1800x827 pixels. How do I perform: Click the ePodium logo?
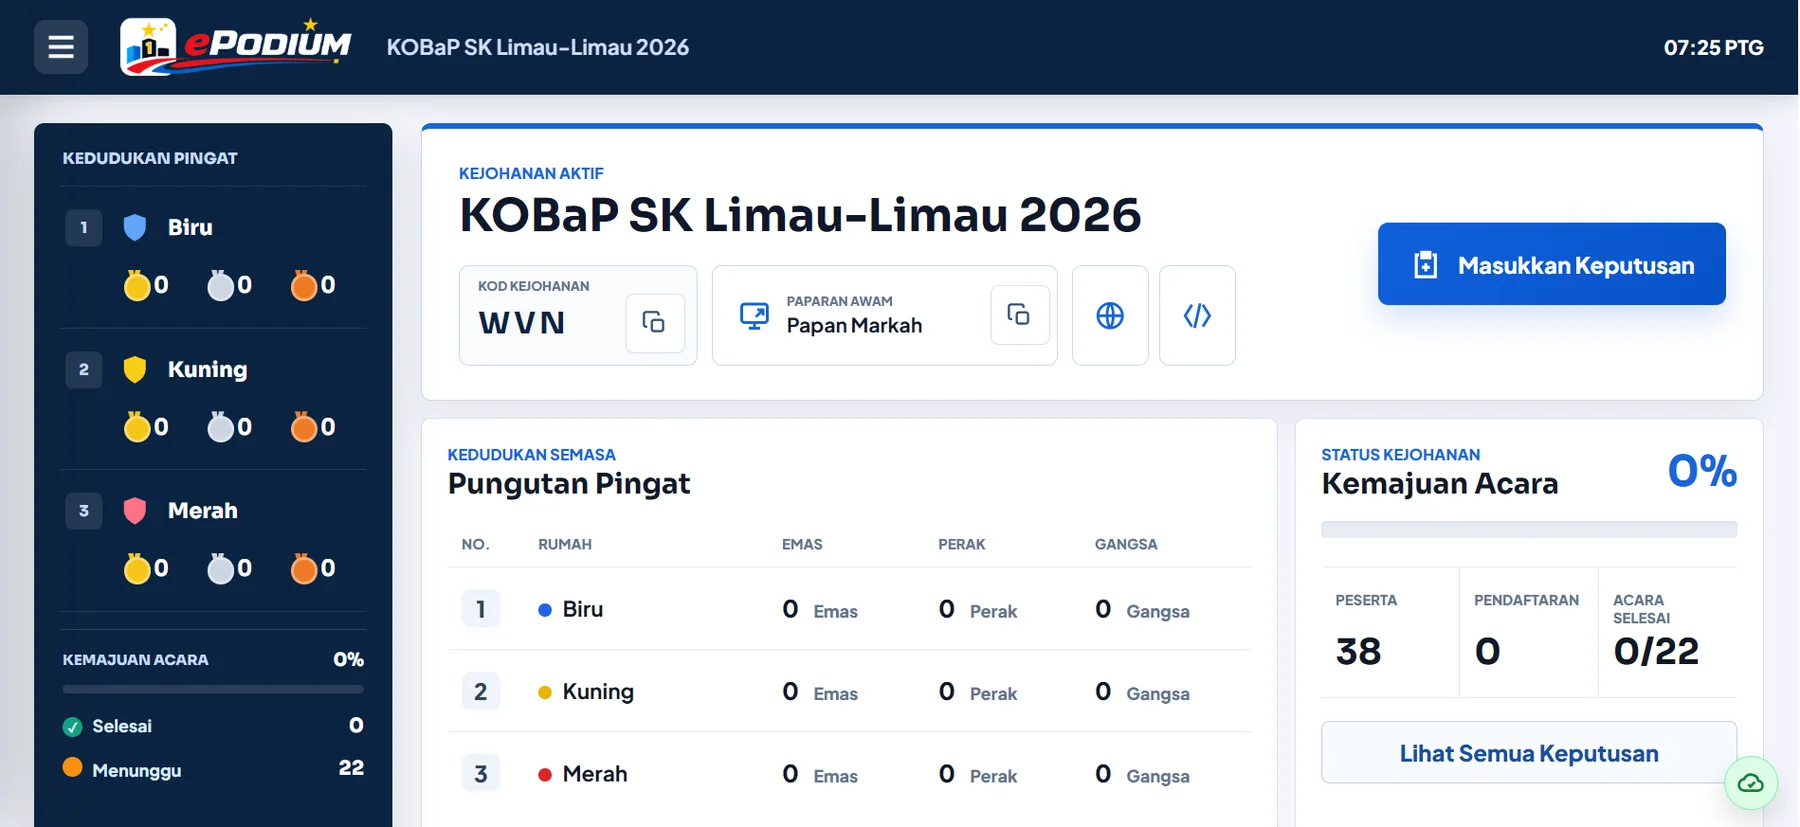tap(236, 47)
